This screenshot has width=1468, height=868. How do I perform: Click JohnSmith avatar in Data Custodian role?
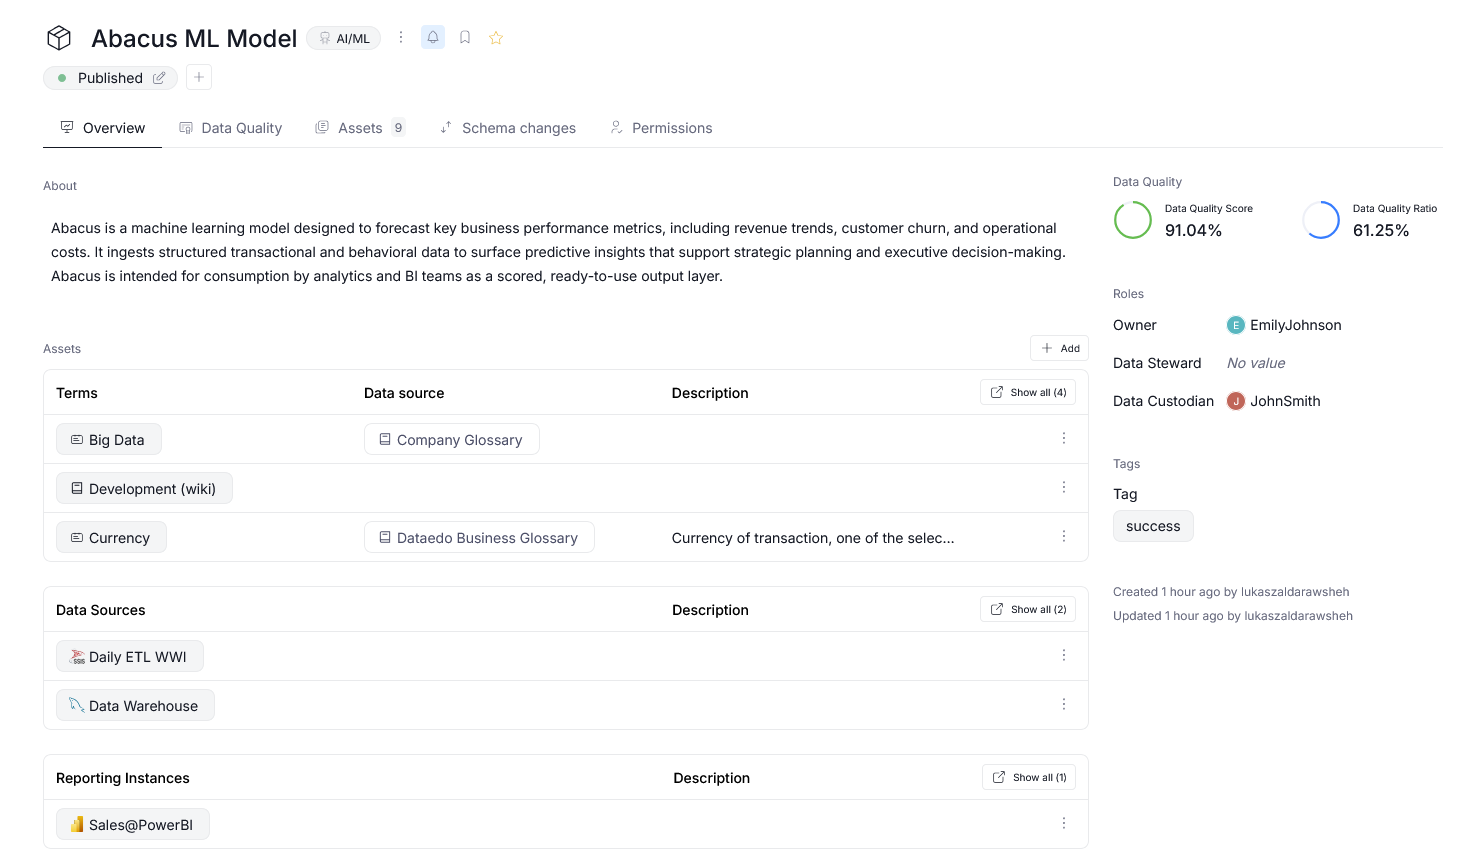1236,401
